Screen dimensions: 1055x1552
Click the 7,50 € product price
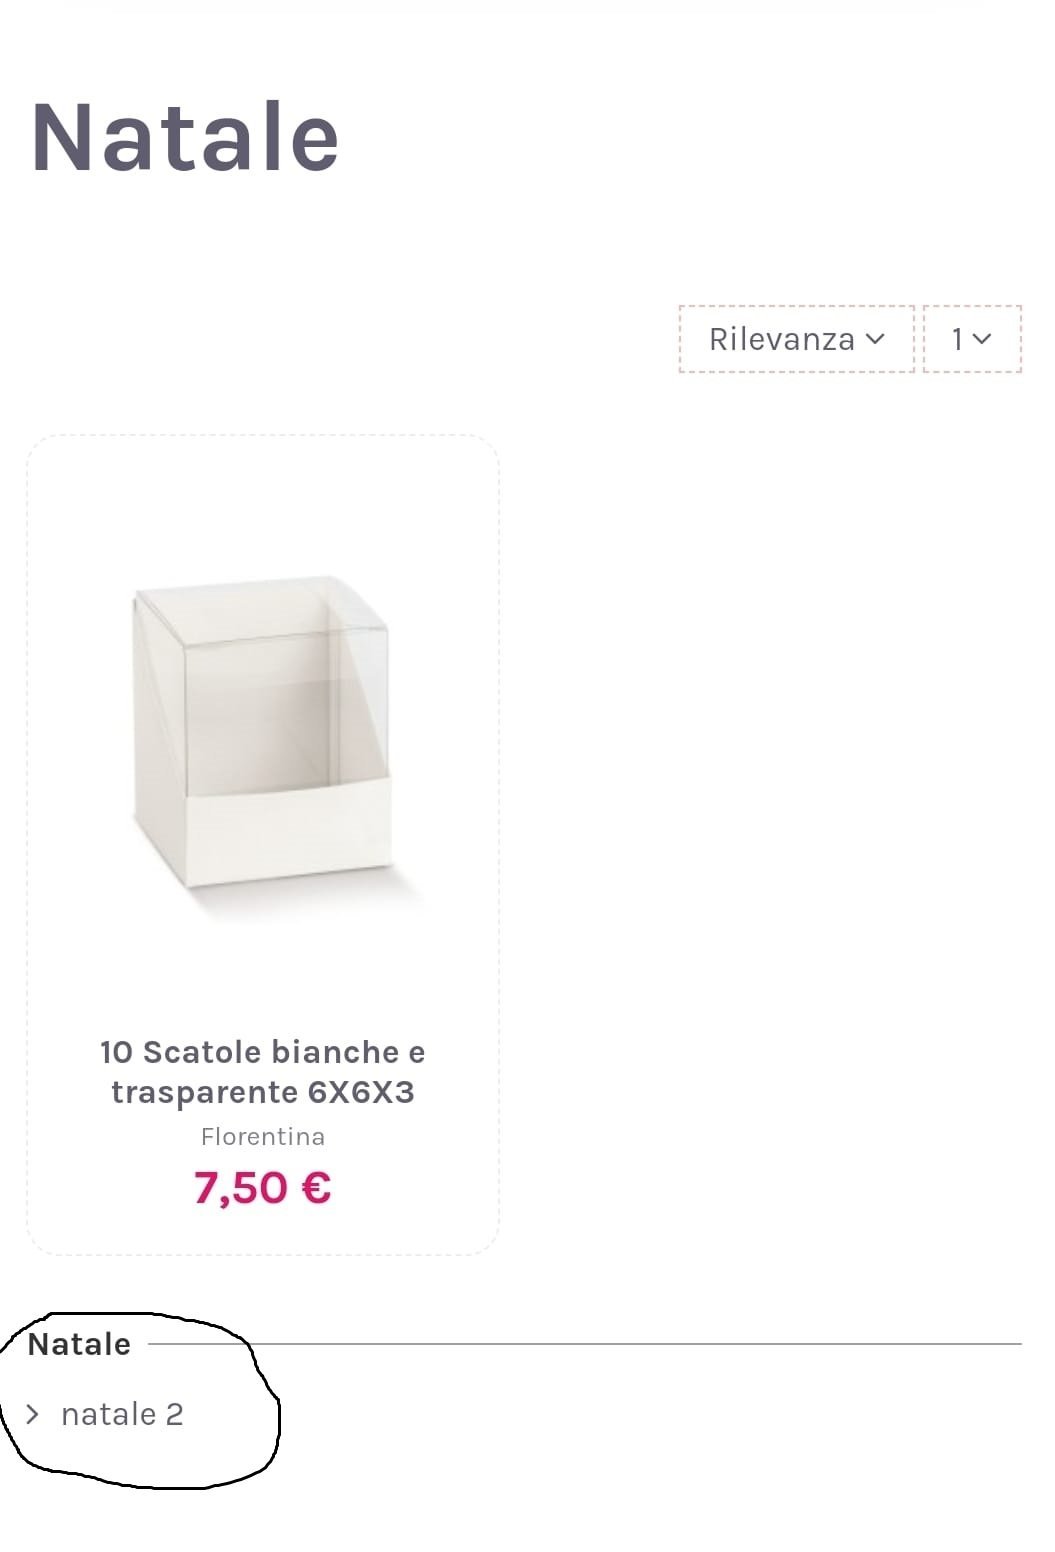click(x=262, y=1188)
